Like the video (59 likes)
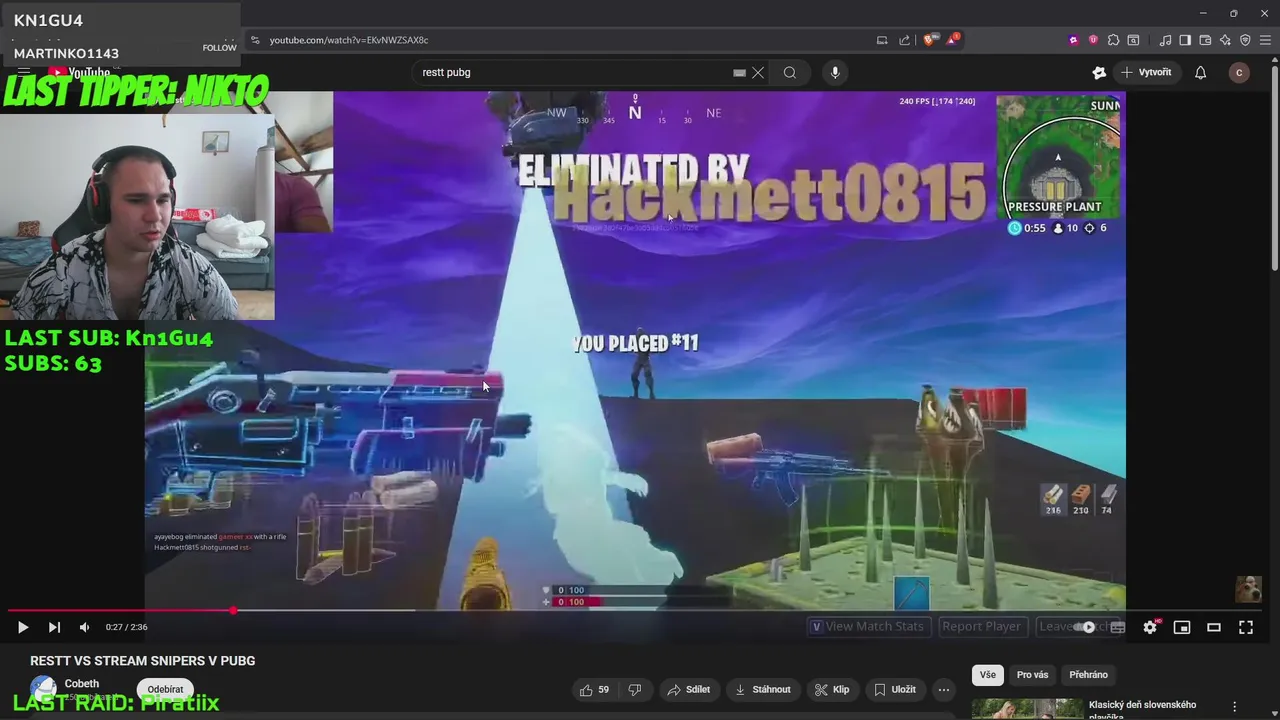This screenshot has height=720, width=1280. click(594, 689)
